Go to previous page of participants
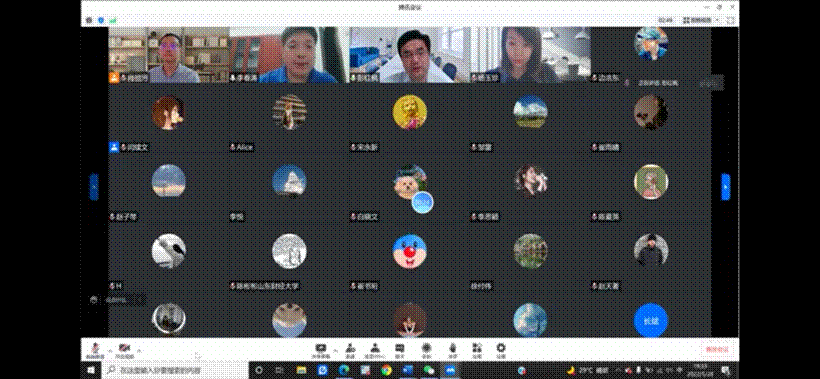 click(x=94, y=187)
